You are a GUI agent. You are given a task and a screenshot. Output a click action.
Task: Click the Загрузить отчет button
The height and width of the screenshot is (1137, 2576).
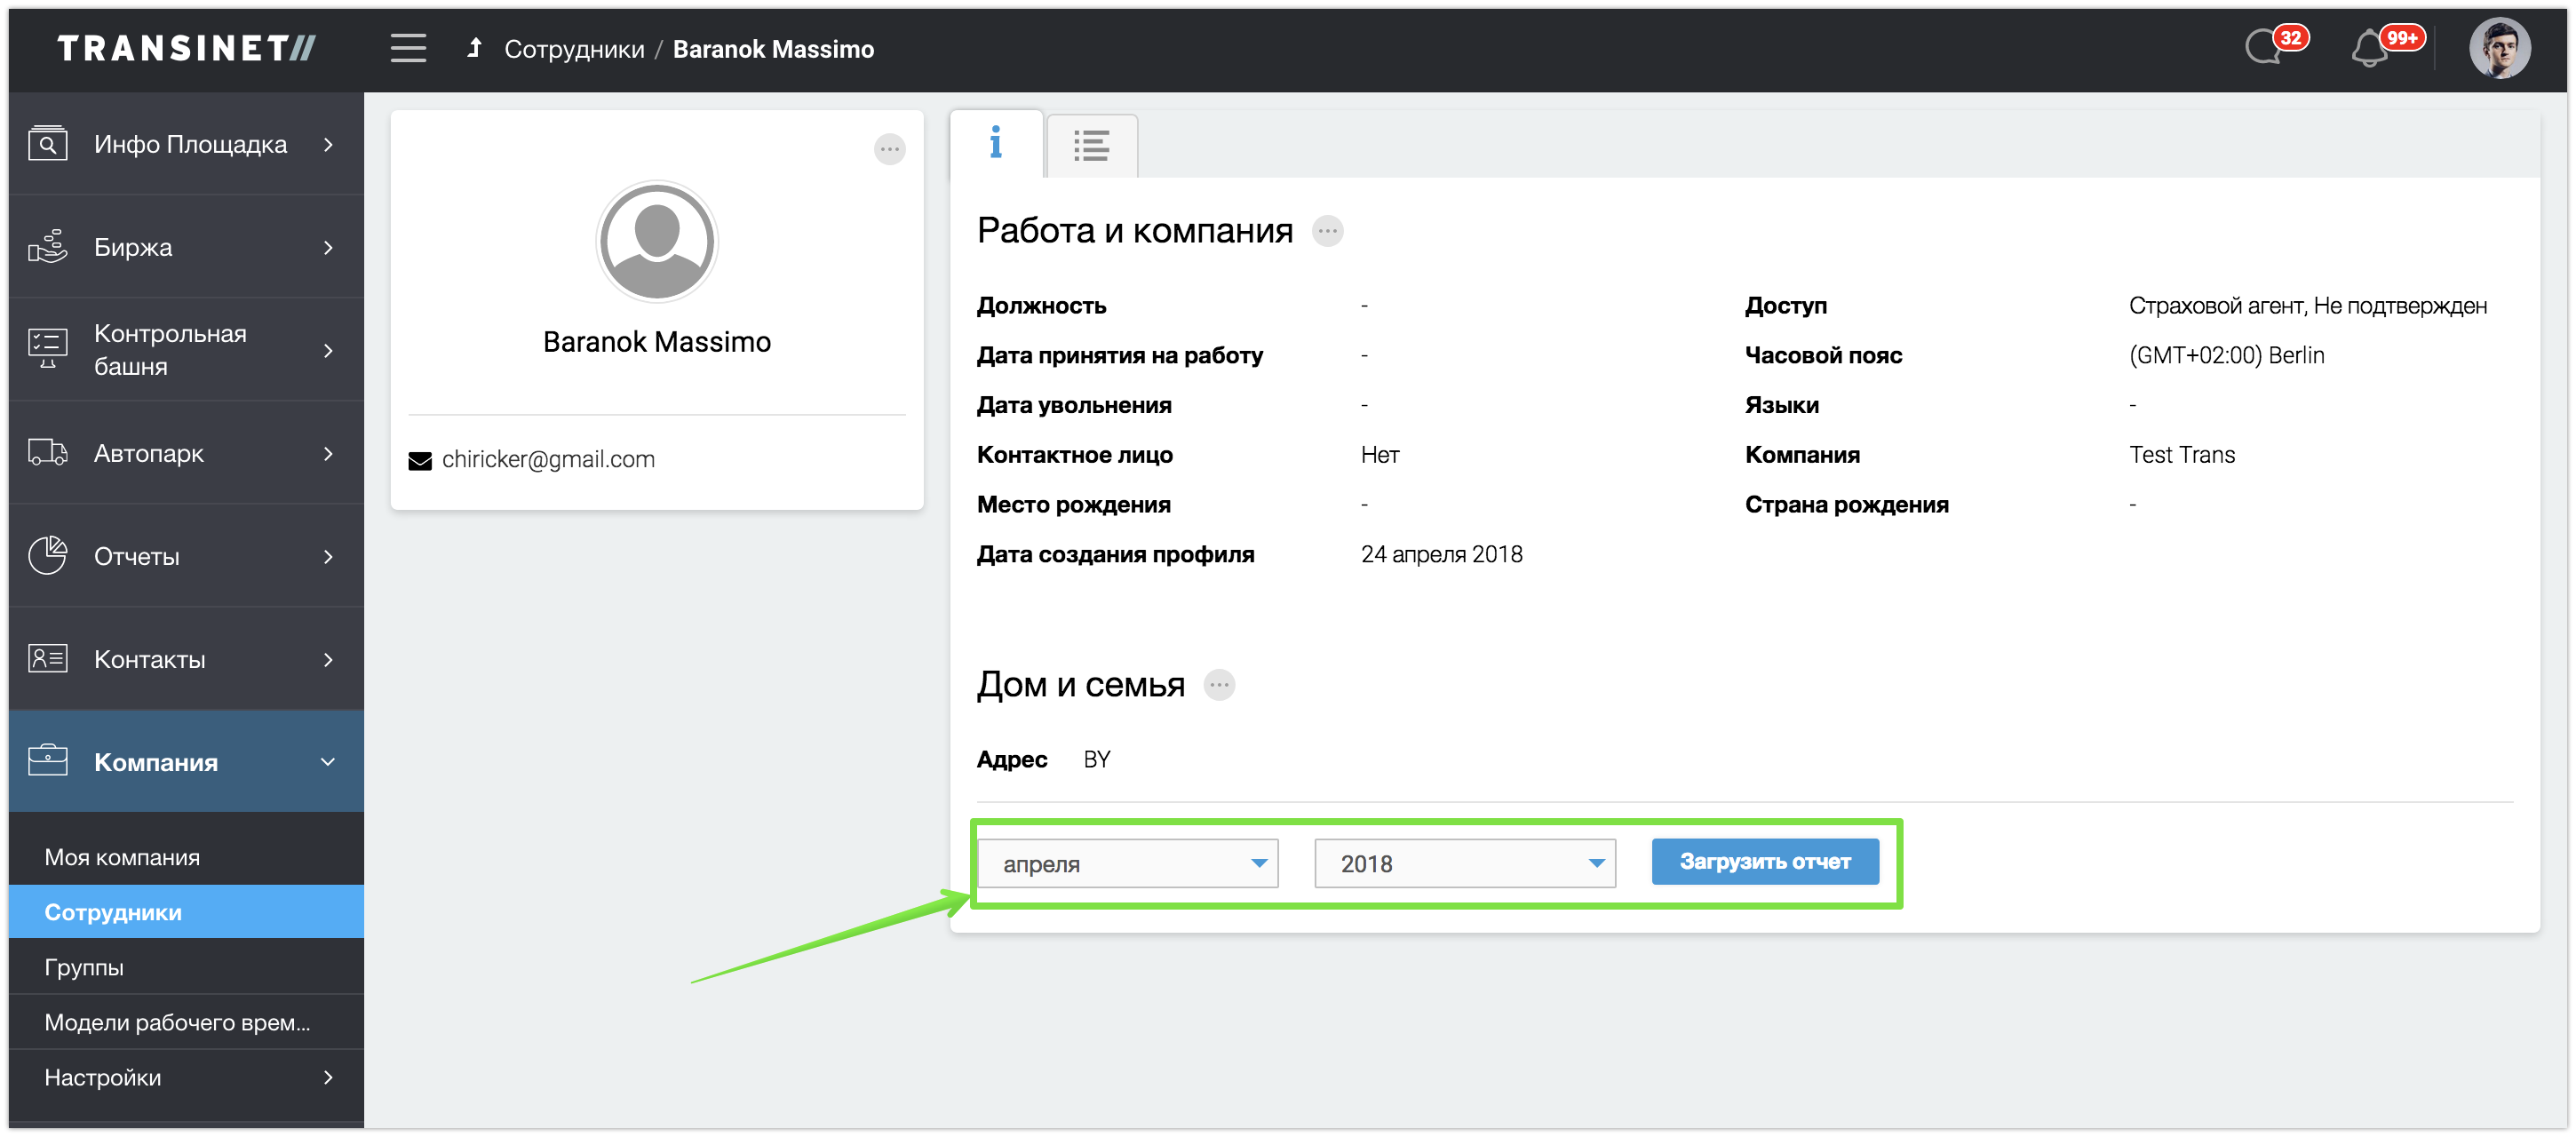click(1764, 862)
